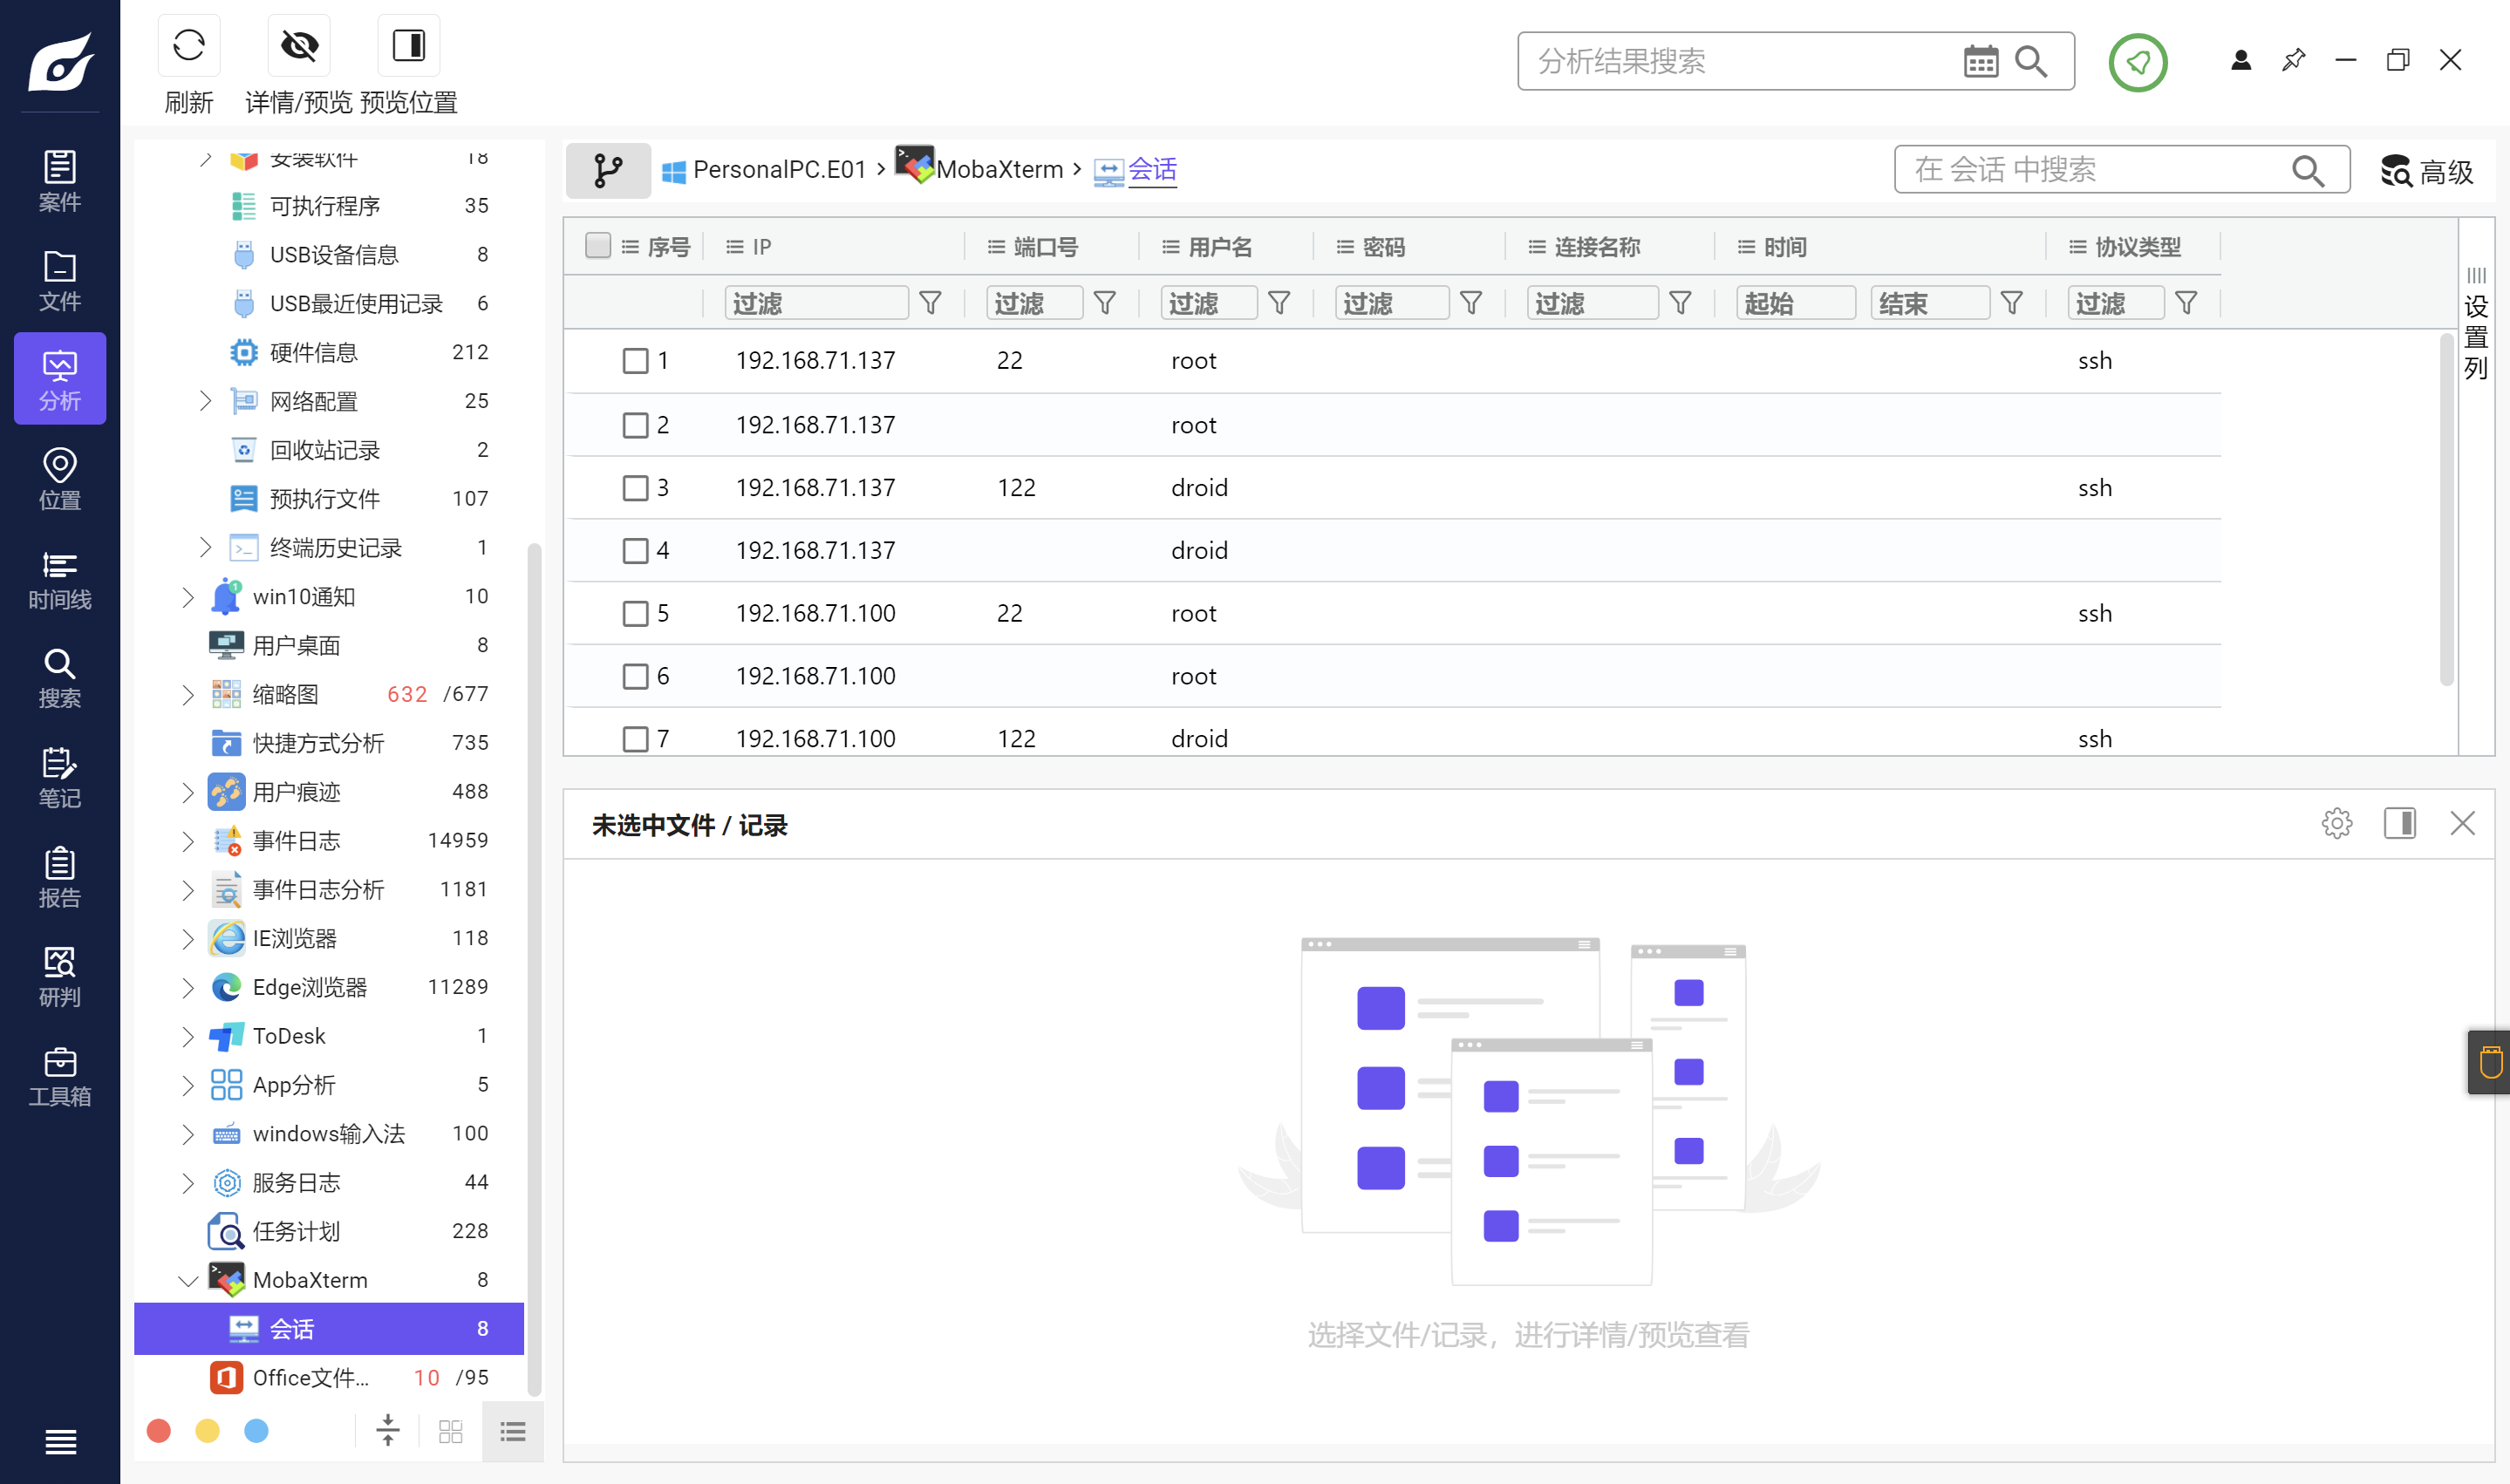Click the 预览位置 layout icon
Viewport: 2510px width, 1484px height.
coord(409,45)
